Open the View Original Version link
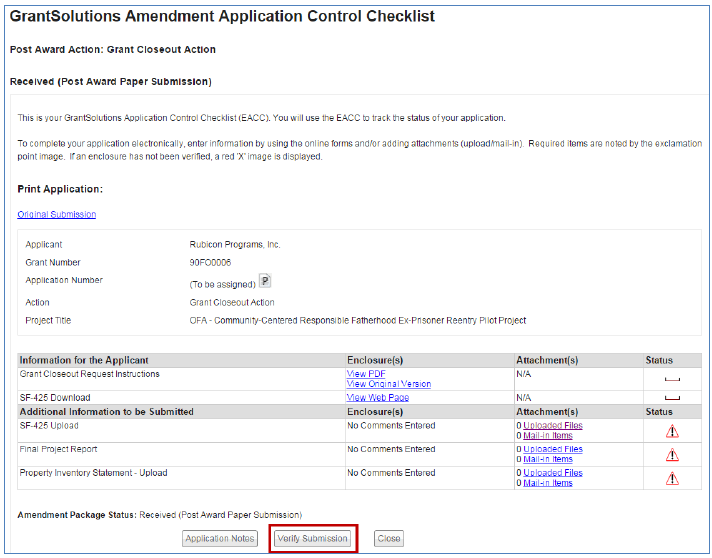The height and width of the screenshot is (558, 712). point(389,384)
